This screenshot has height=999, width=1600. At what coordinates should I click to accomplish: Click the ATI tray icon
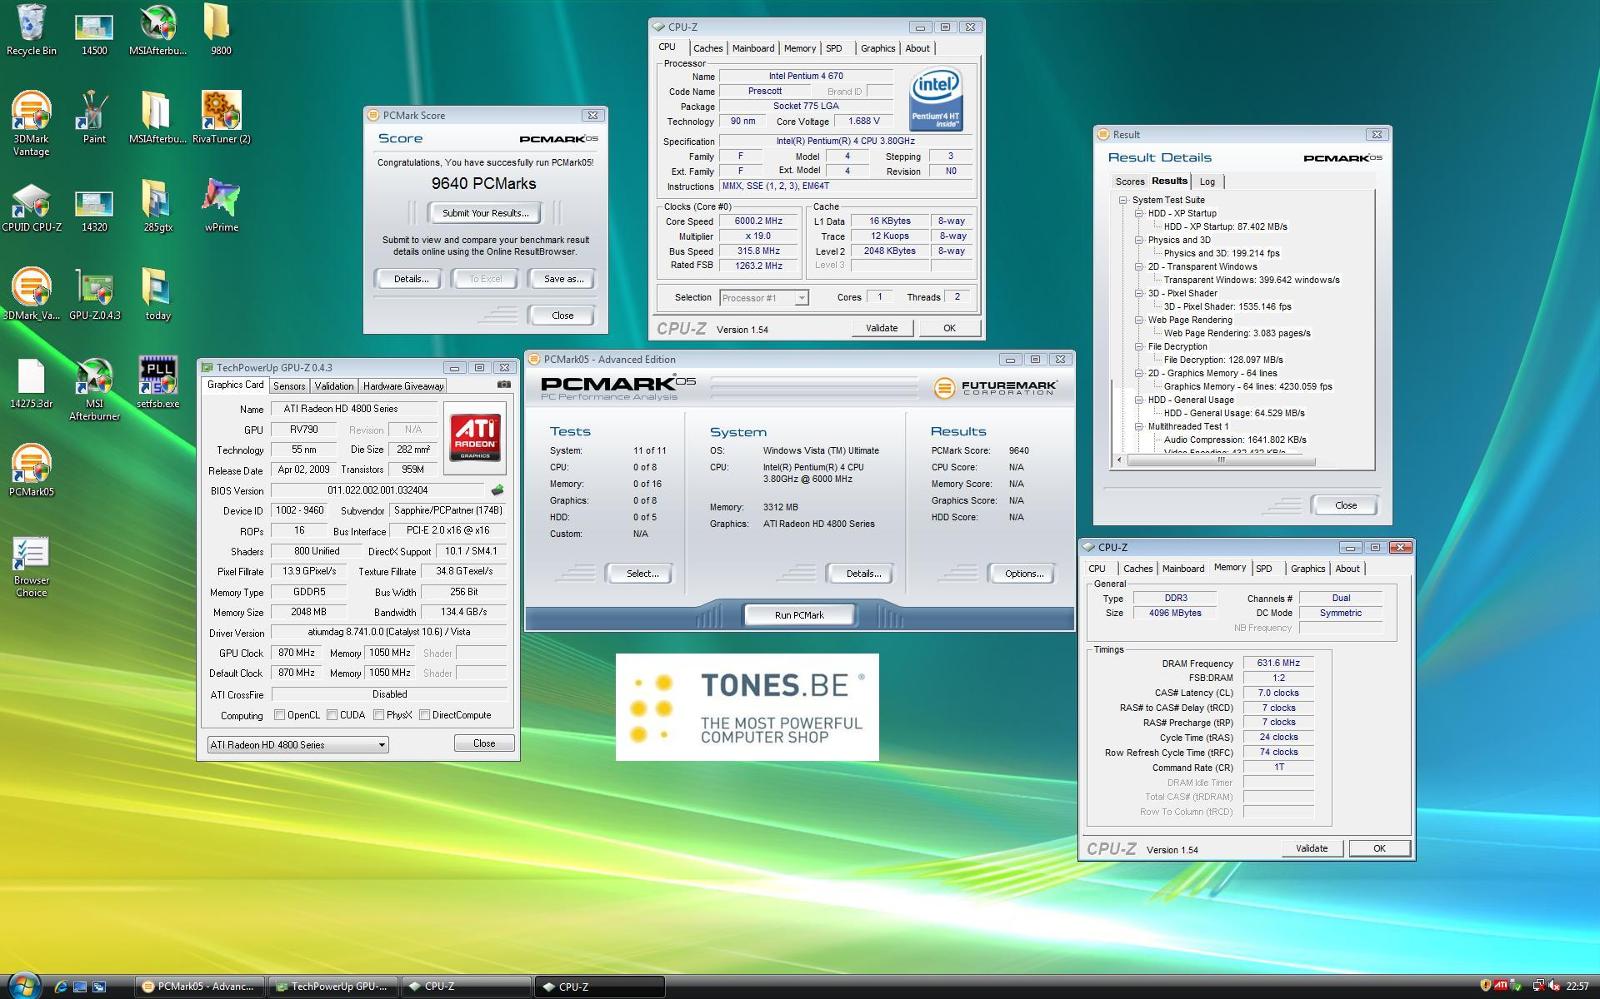click(x=1501, y=986)
